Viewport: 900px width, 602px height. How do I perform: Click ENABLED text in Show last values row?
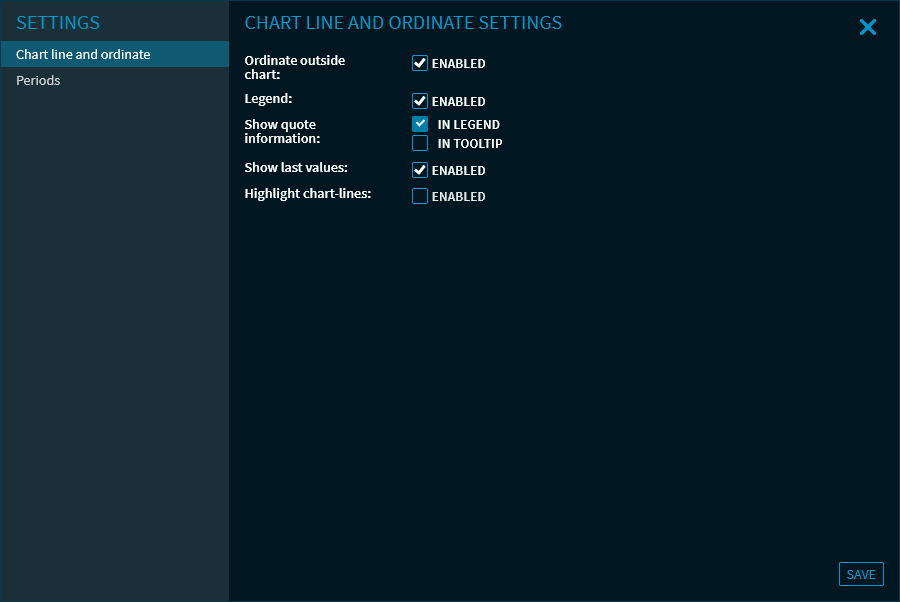pyautogui.click(x=458, y=171)
